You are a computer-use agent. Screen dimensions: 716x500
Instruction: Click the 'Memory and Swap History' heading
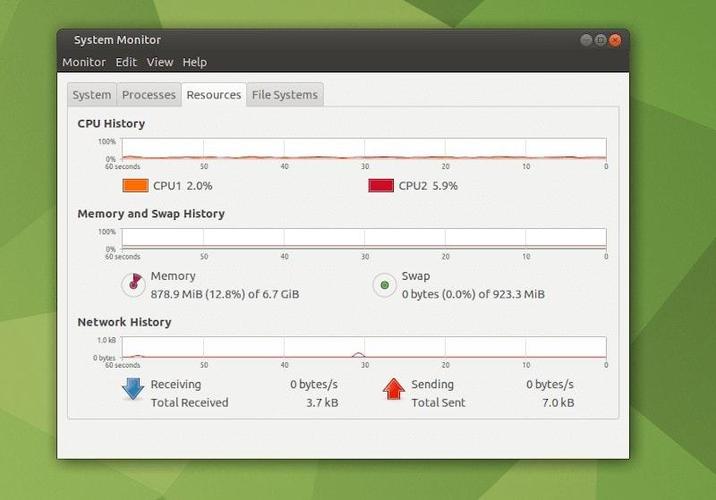point(151,214)
